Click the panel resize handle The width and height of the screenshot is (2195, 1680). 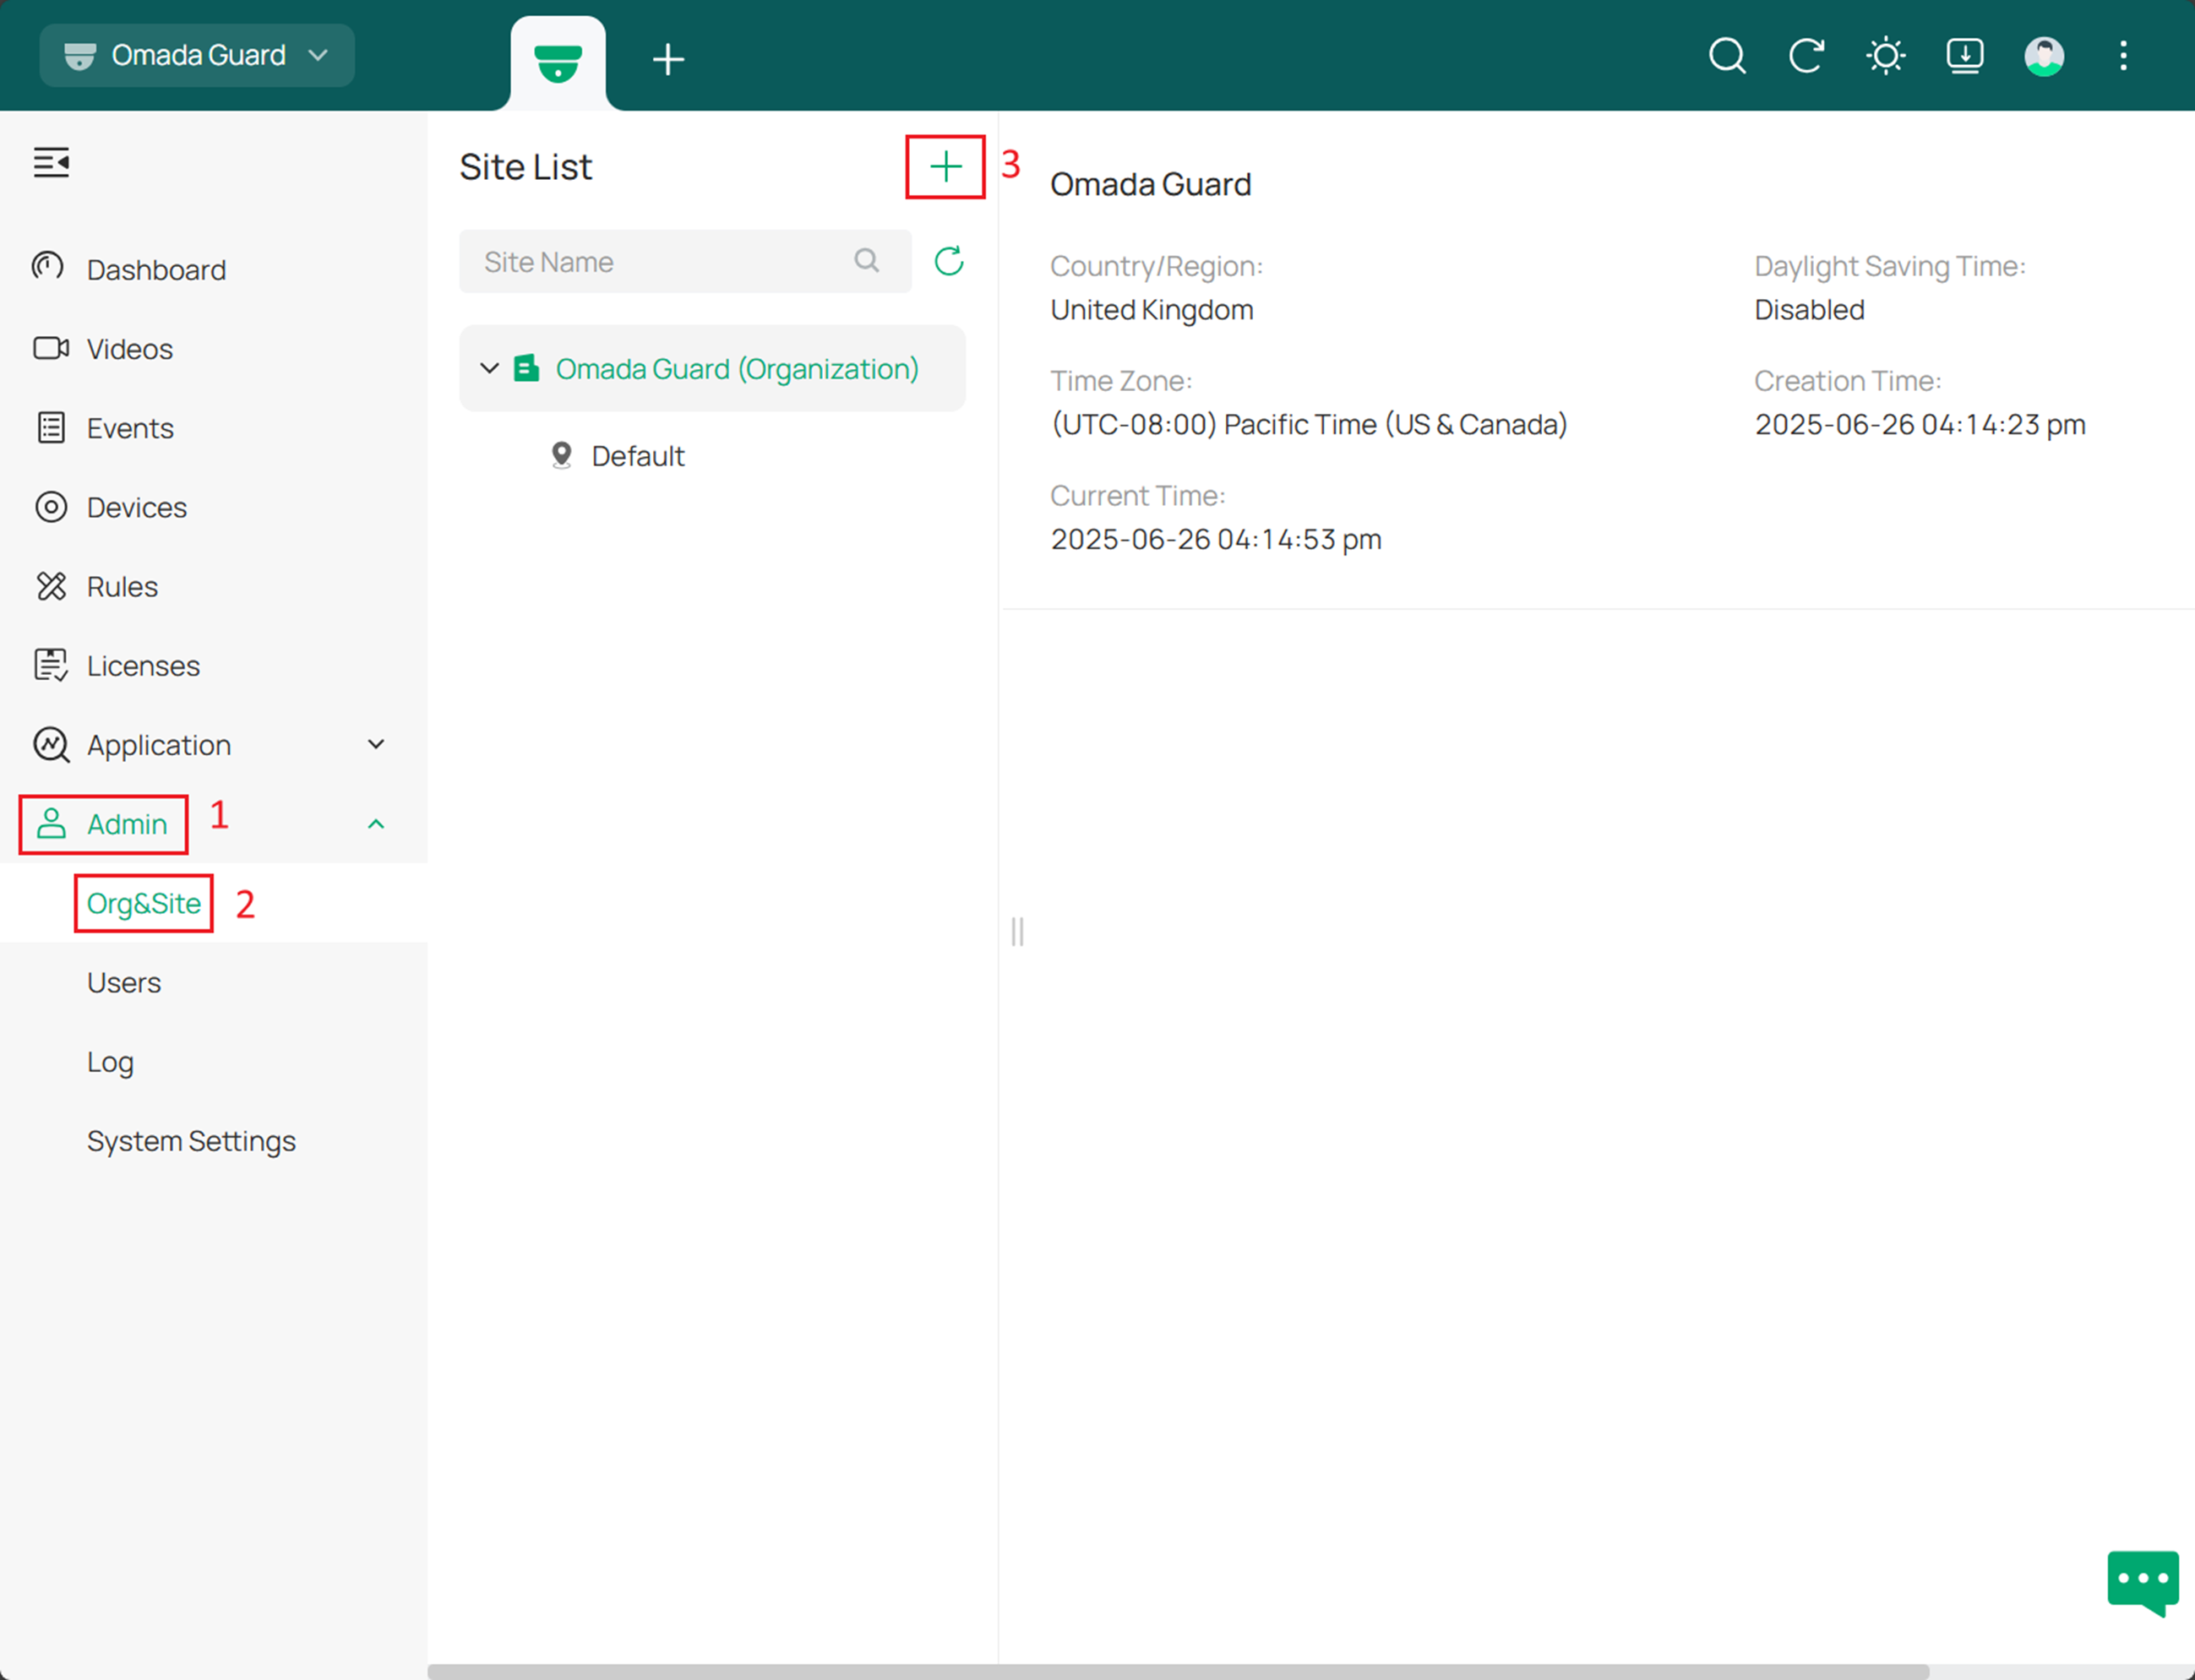pyautogui.click(x=1017, y=931)
